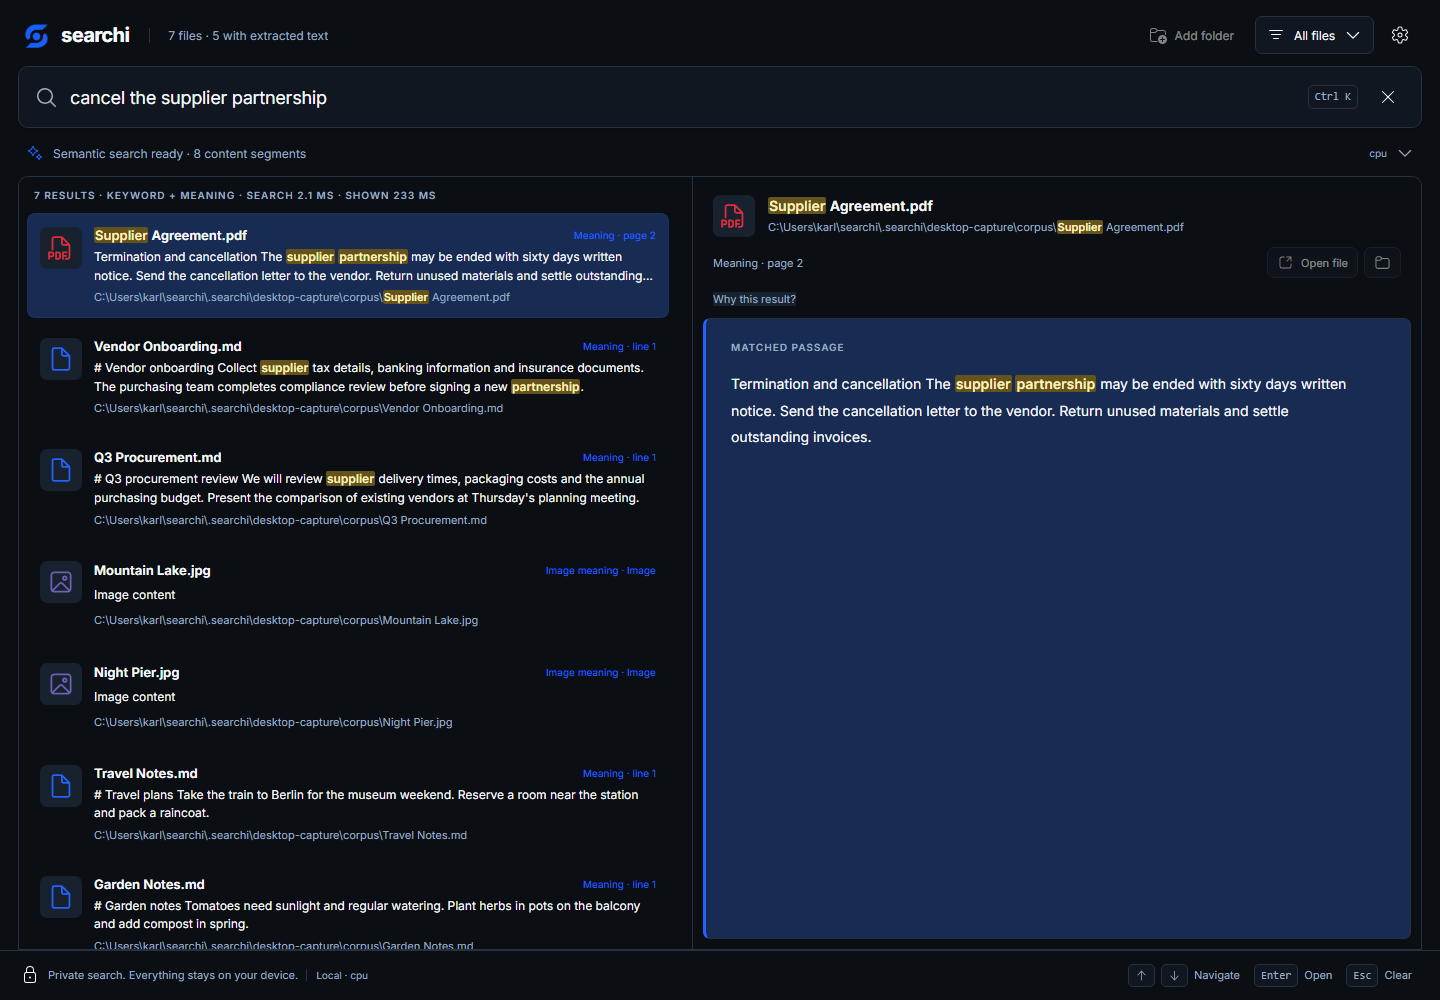Click file icon of Garden Notes.md
The image size is (1440, 1000).
coord(60,897)
